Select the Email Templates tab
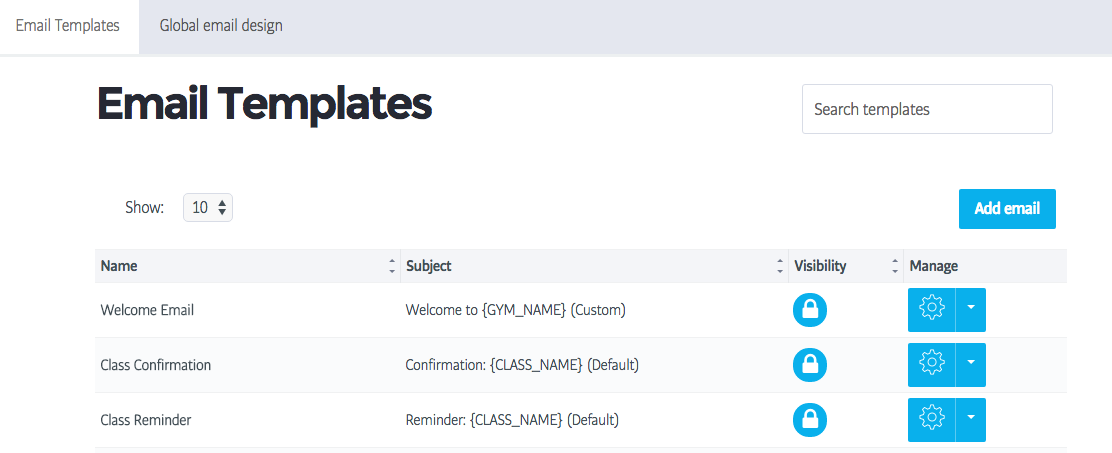The image size is (1112, 453). (68, 26)
